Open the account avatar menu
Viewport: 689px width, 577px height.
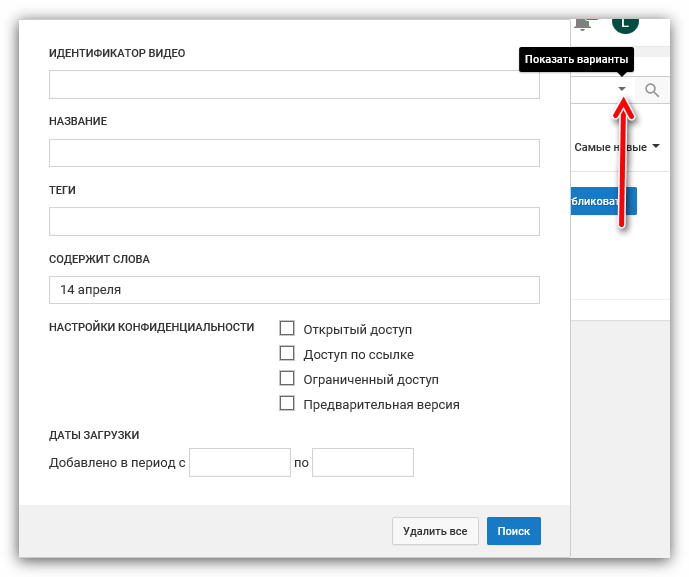pos(625,25)
